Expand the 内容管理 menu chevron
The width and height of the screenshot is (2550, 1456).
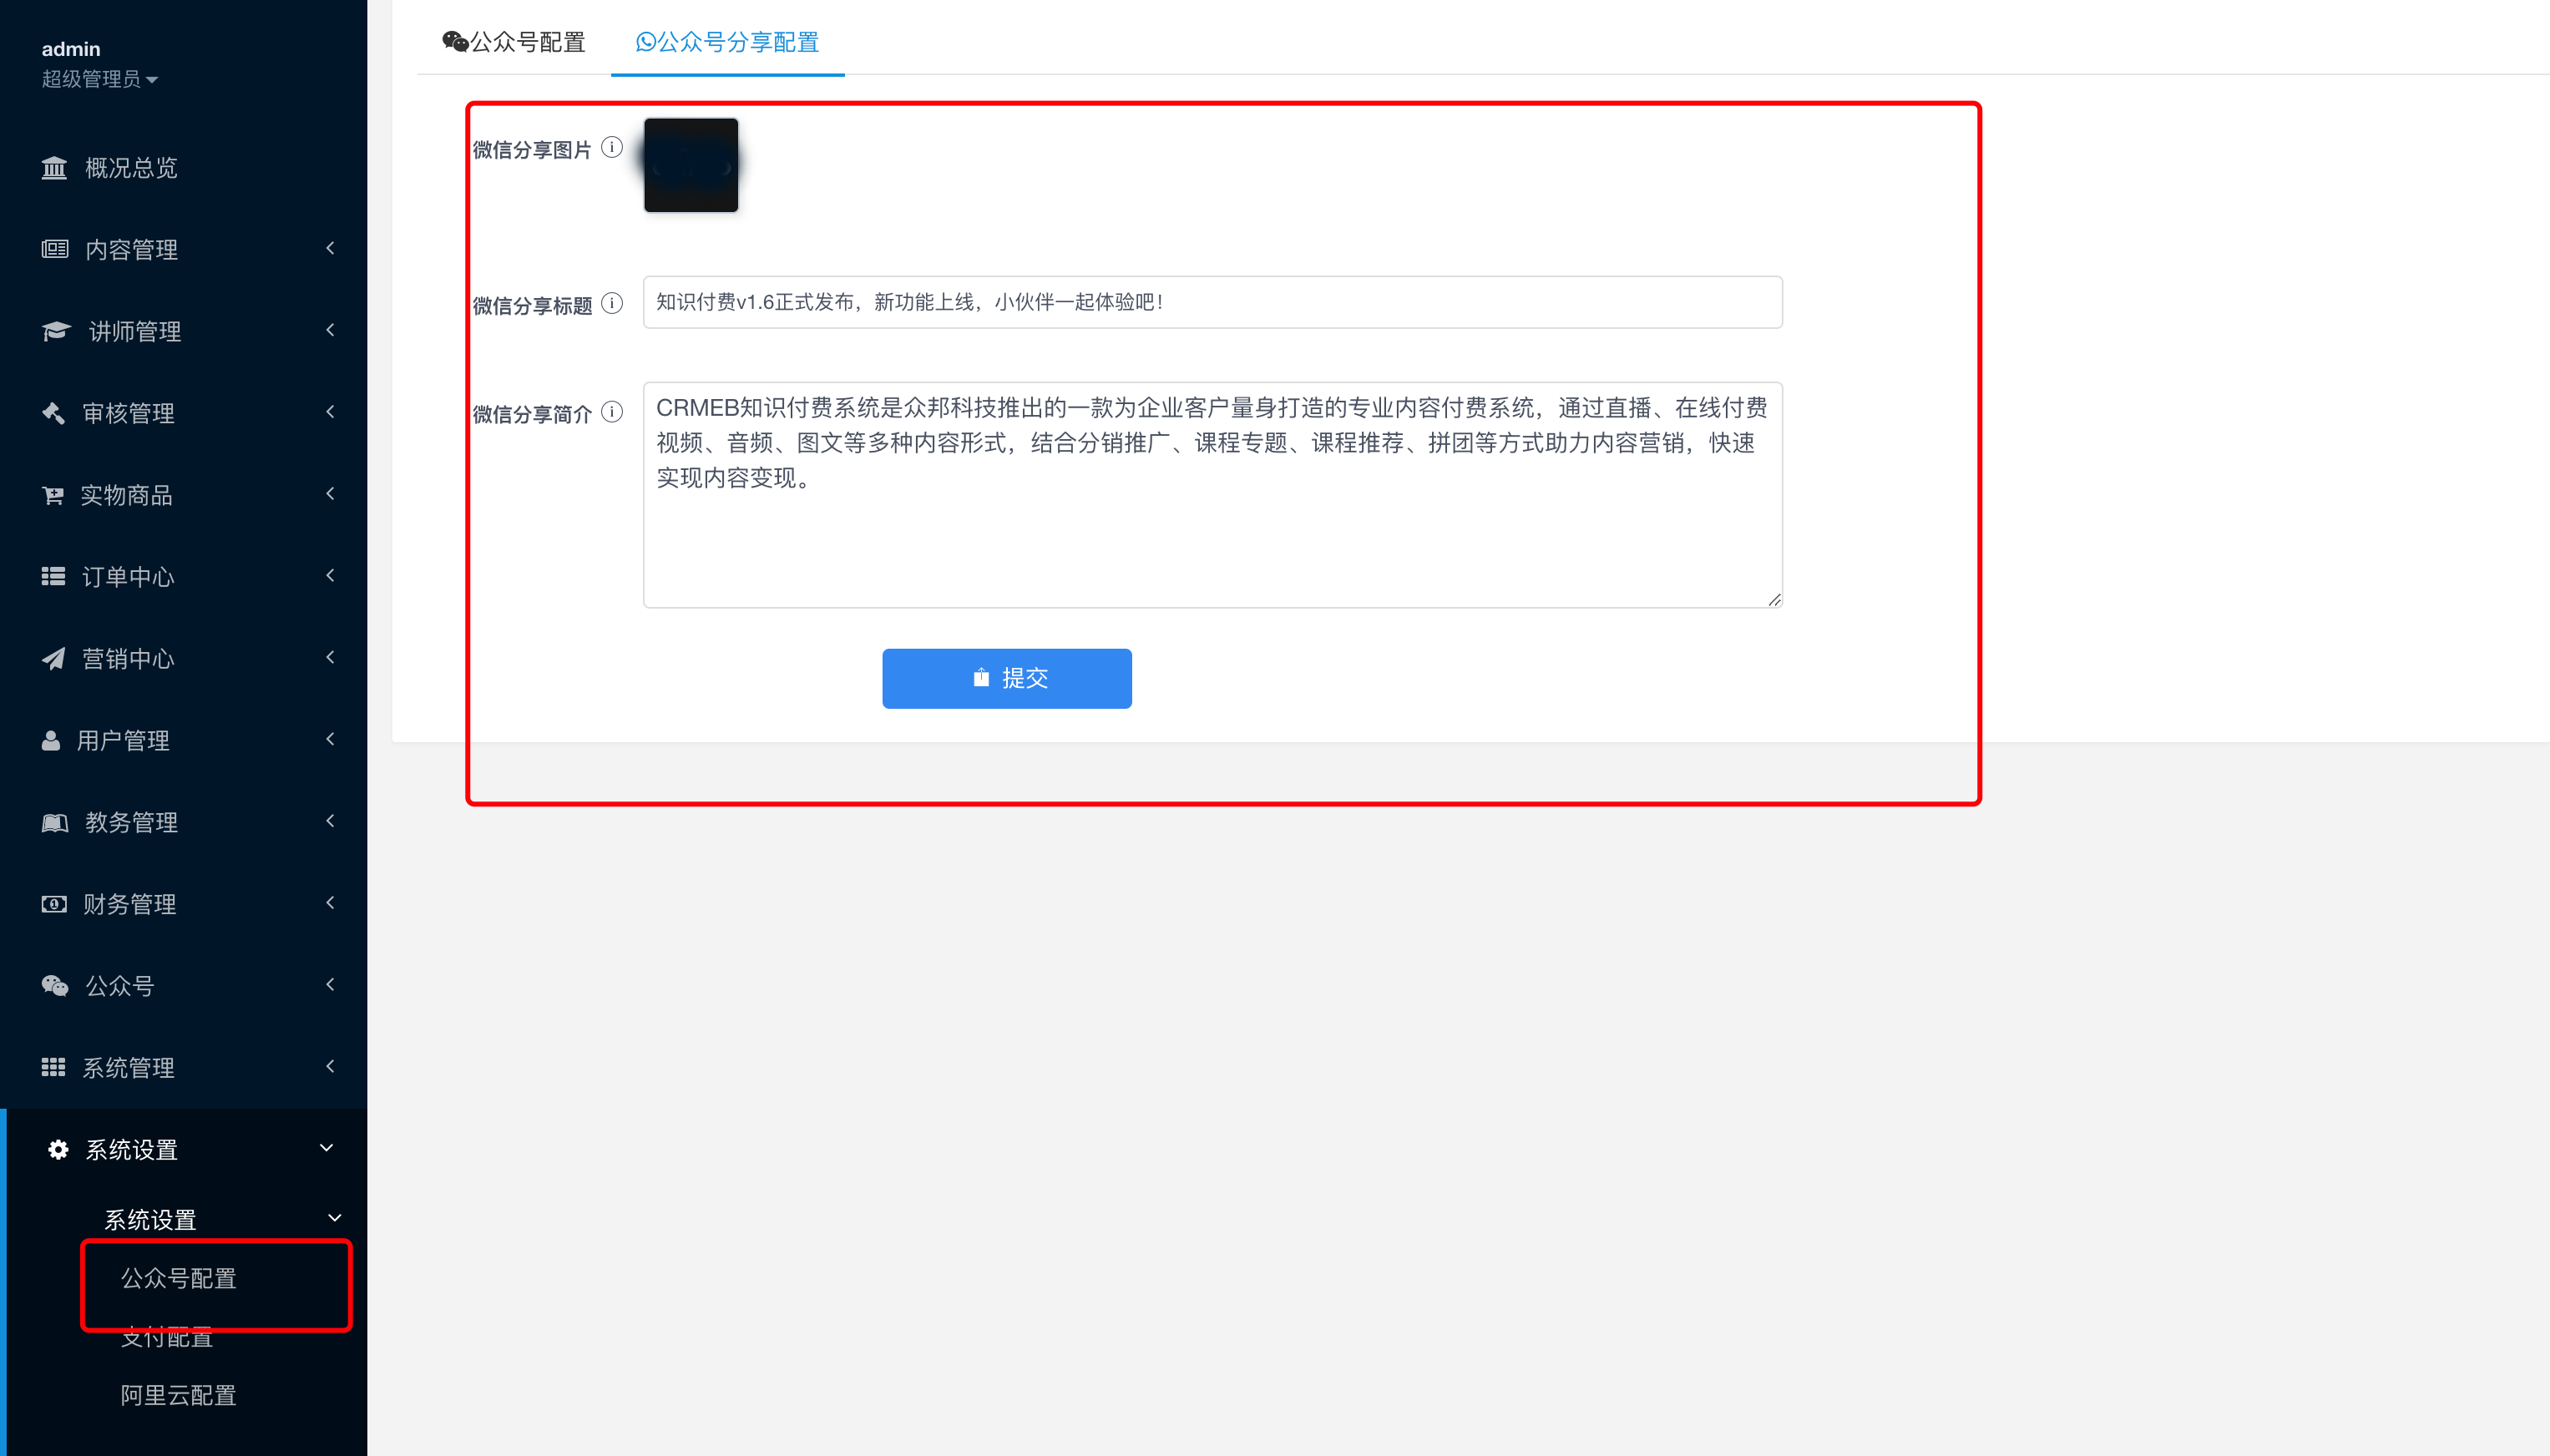point(330,248)
